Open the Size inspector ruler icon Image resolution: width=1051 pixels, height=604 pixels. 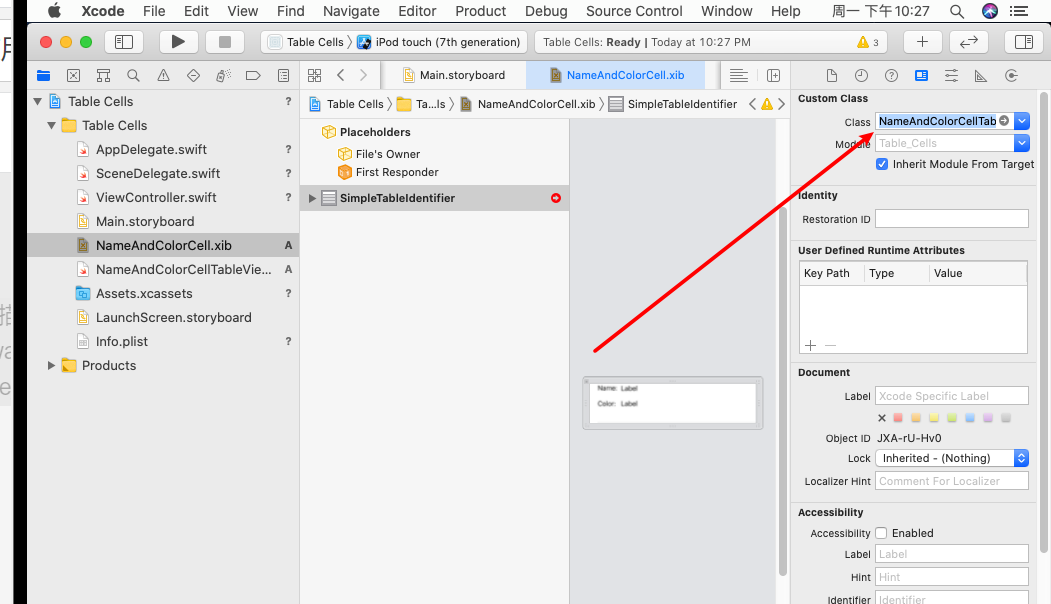point(980,75)
